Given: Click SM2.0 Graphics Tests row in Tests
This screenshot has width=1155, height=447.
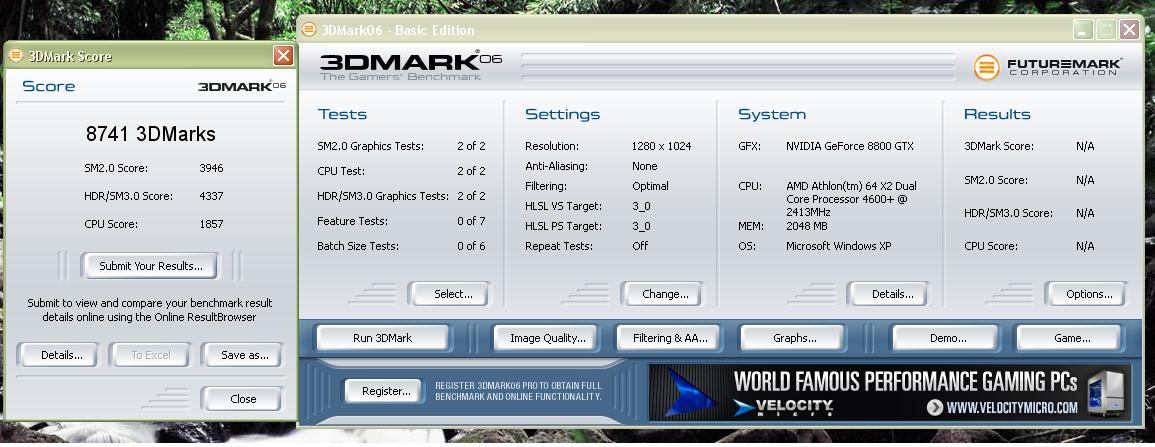Looking at the screenshot, I should [401, 146].
